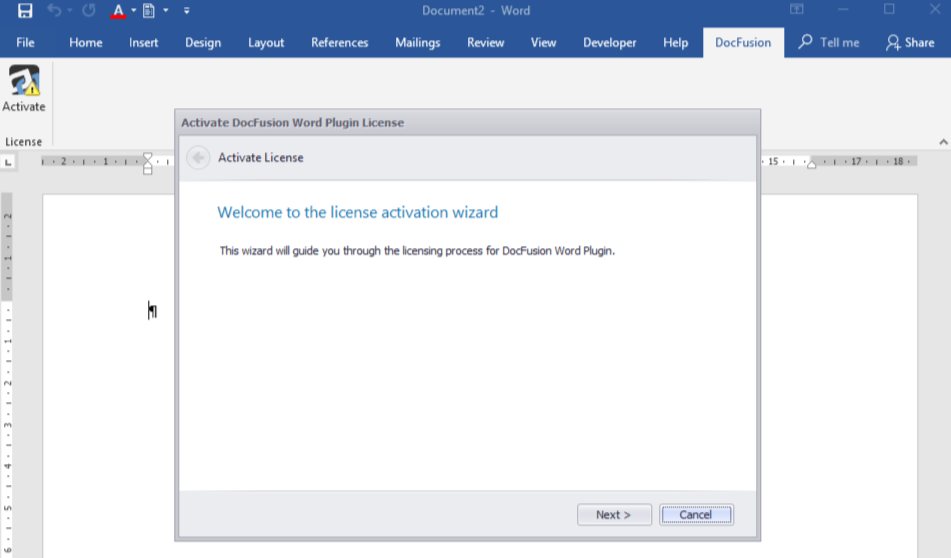Collapse the ribbon with the chevron
This screenshot has height=558, width=951.
pos(943,142)
